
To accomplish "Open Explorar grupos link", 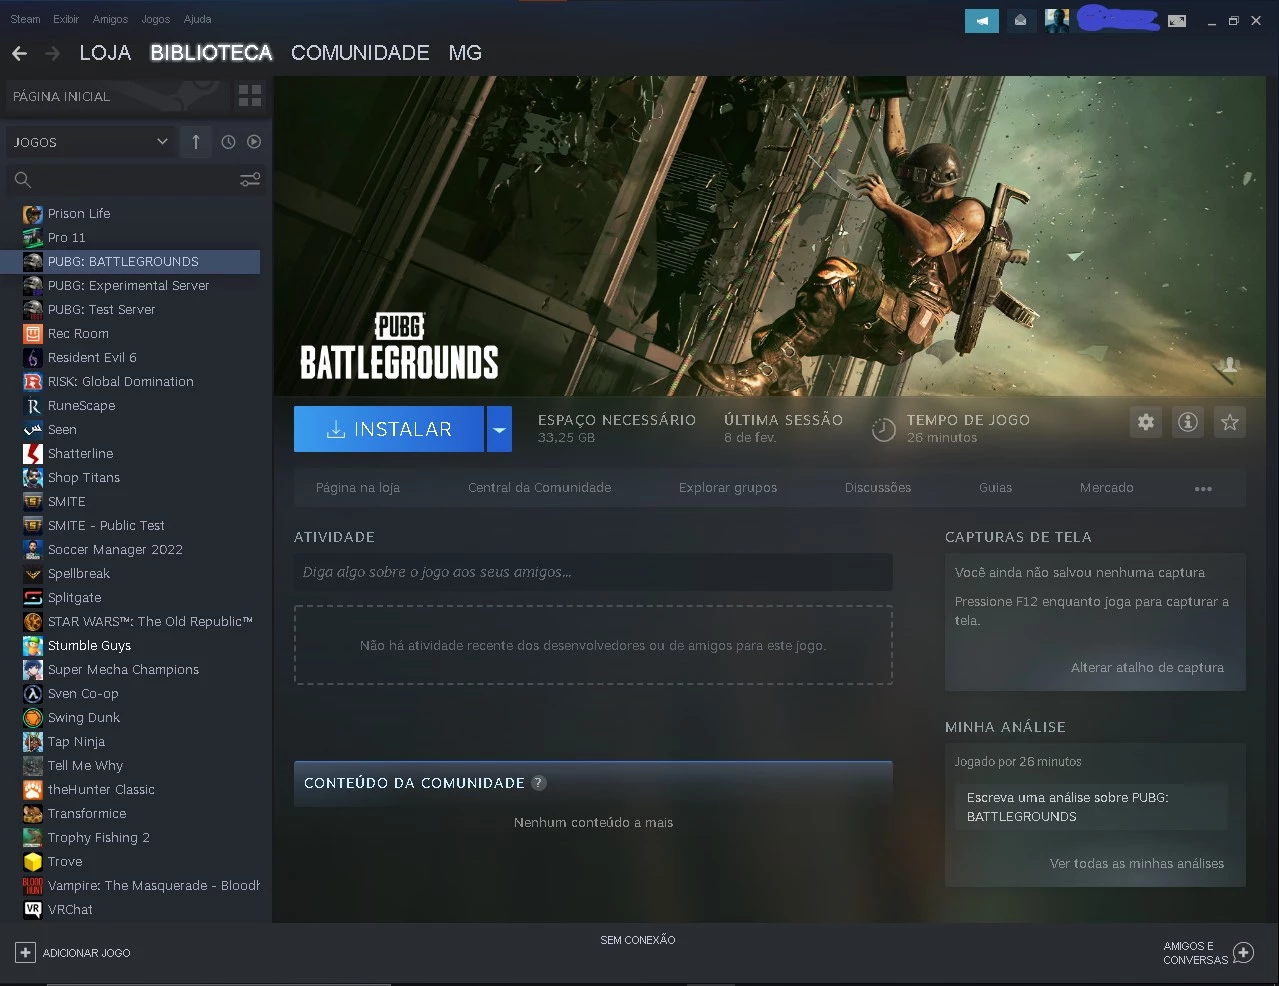I will pos(728,488).
